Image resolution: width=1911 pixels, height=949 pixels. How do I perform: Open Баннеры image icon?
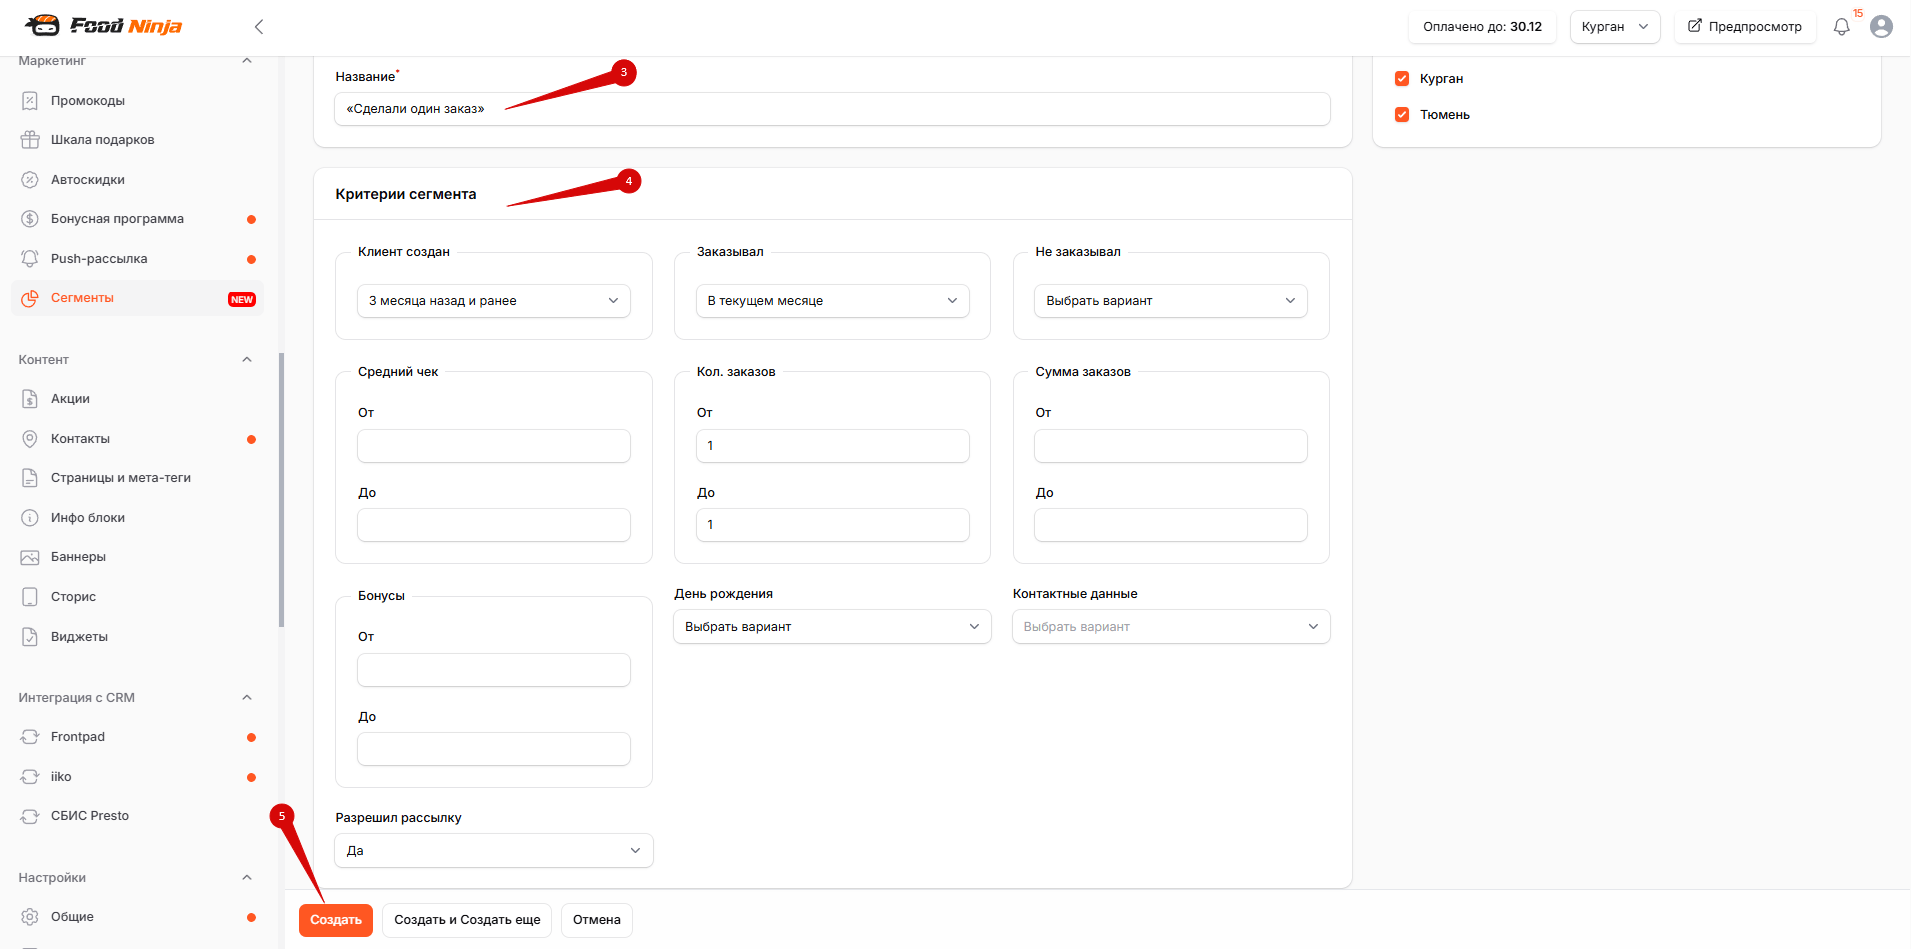click(30, 557)
